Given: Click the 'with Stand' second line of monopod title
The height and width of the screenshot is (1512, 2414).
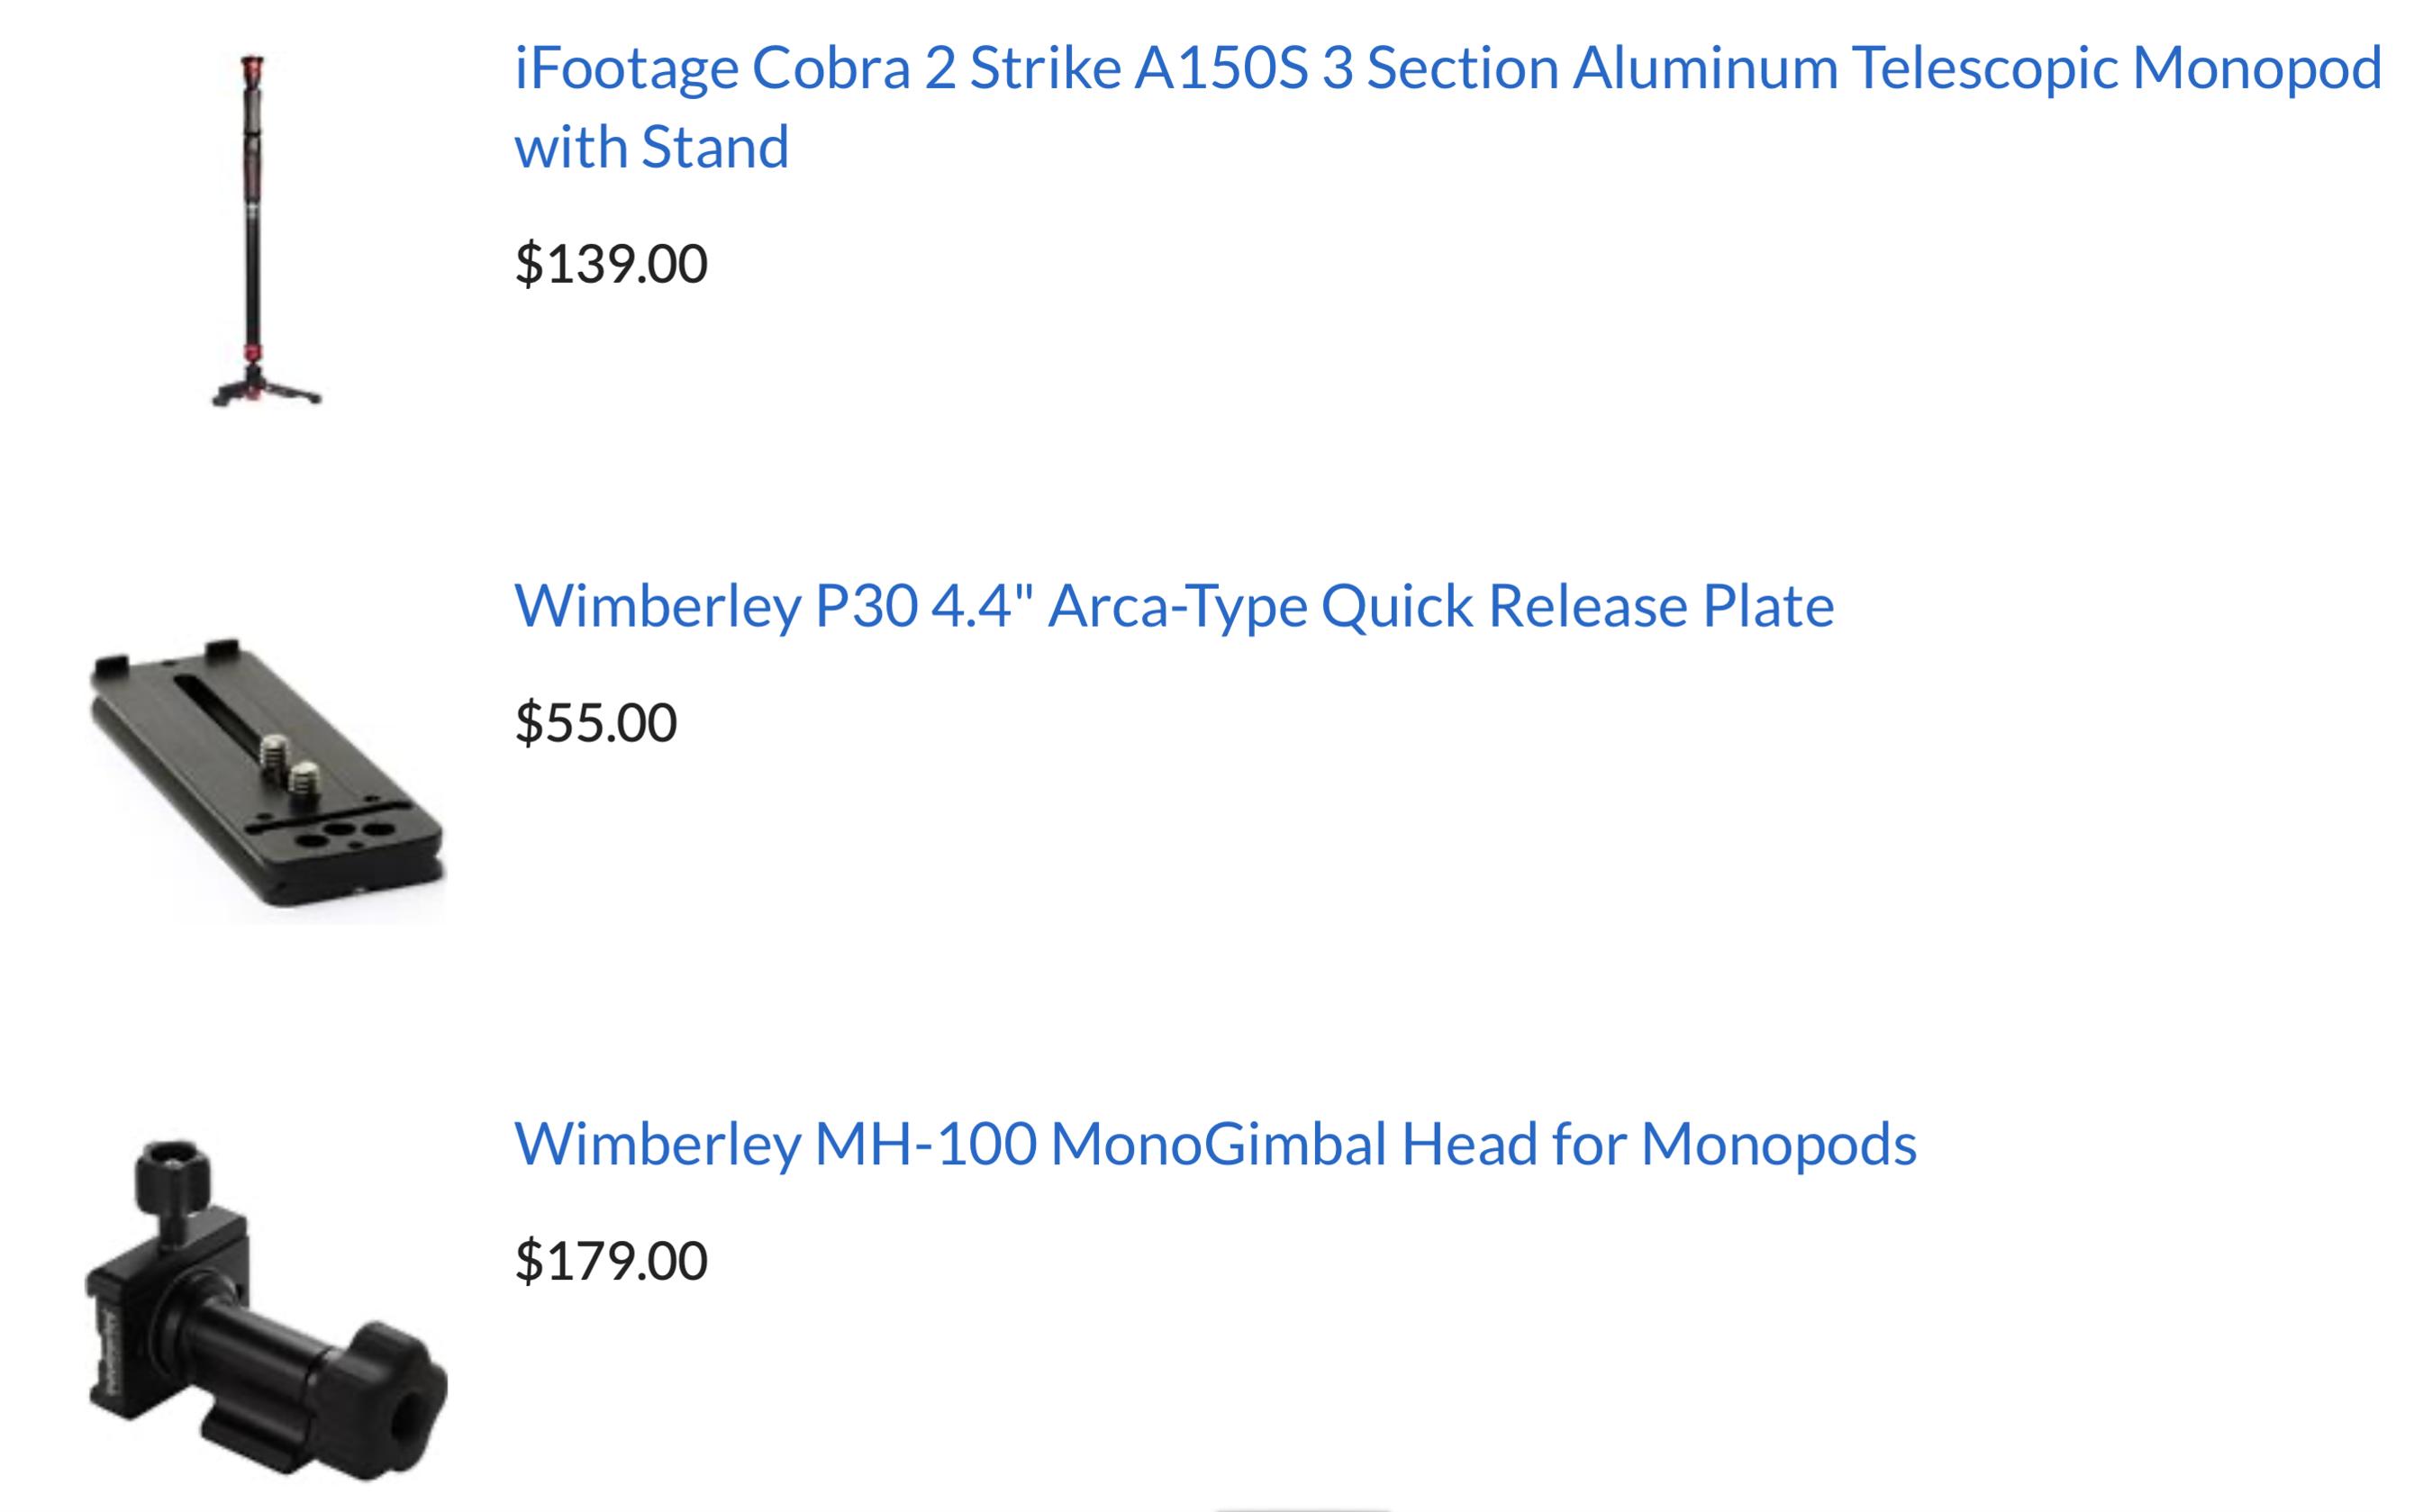Looking at the screenshot, I should (x=651, y=147).
